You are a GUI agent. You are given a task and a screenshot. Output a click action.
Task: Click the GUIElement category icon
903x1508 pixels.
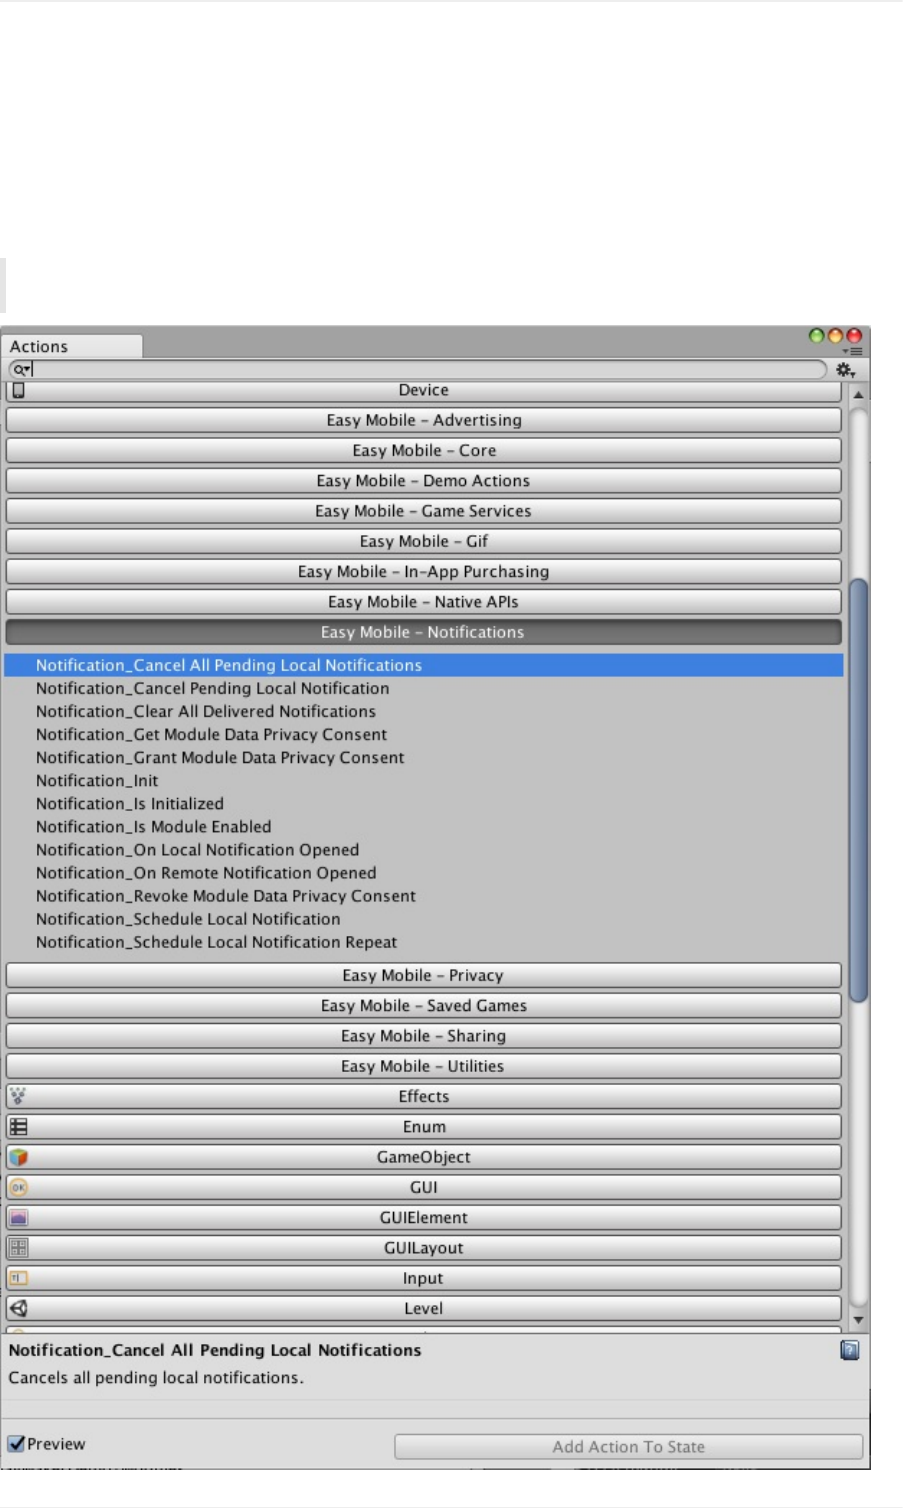coord(18,1217)
